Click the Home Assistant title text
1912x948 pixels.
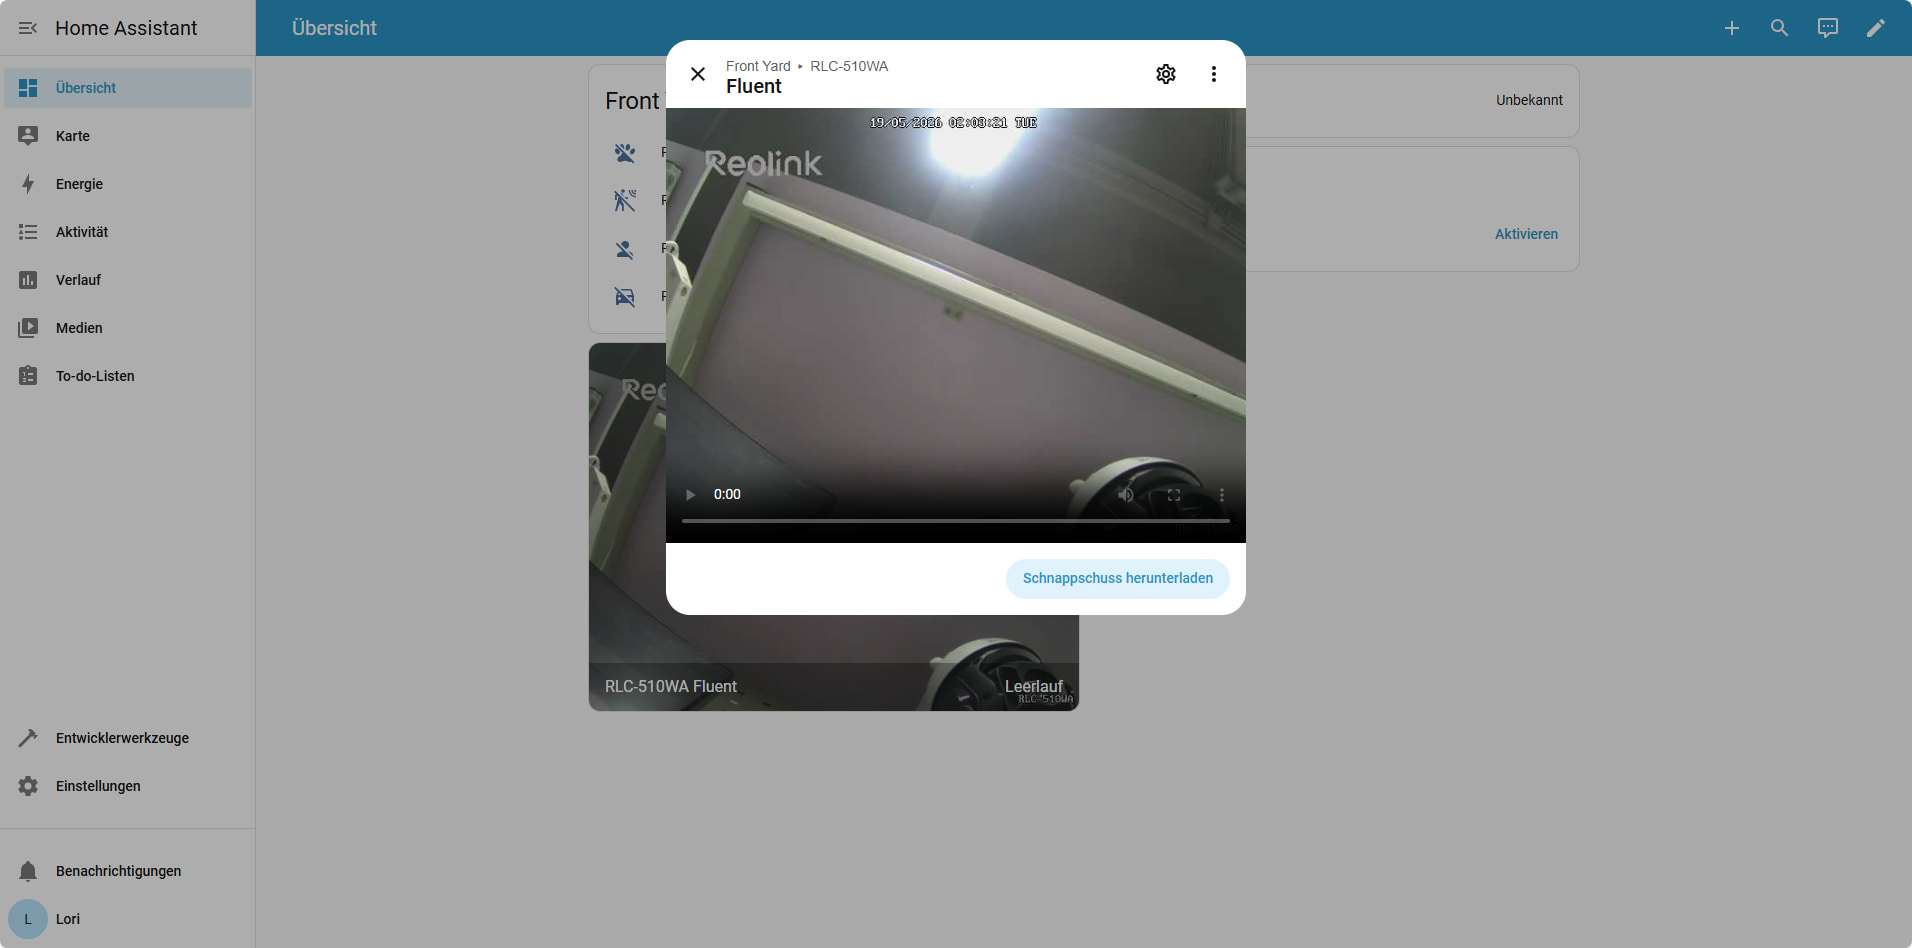tap(126, 28)
